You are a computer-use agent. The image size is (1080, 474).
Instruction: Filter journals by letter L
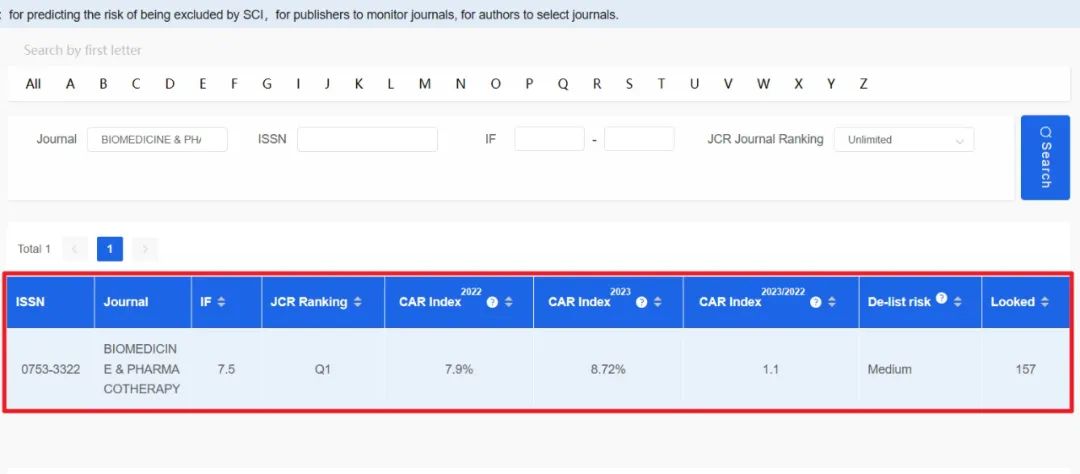(391, 84)
